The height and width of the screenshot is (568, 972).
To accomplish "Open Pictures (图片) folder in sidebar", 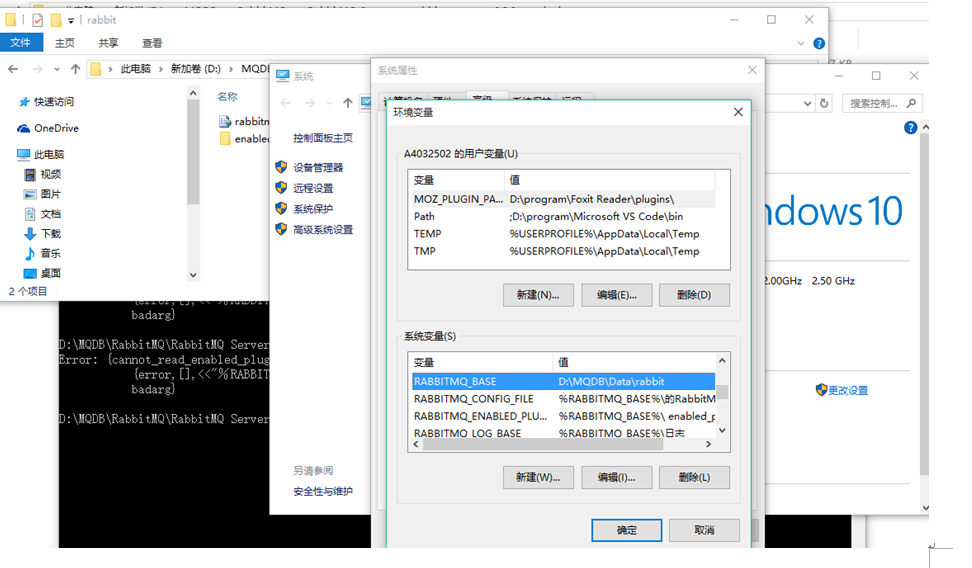I will (x=42, y=194).
